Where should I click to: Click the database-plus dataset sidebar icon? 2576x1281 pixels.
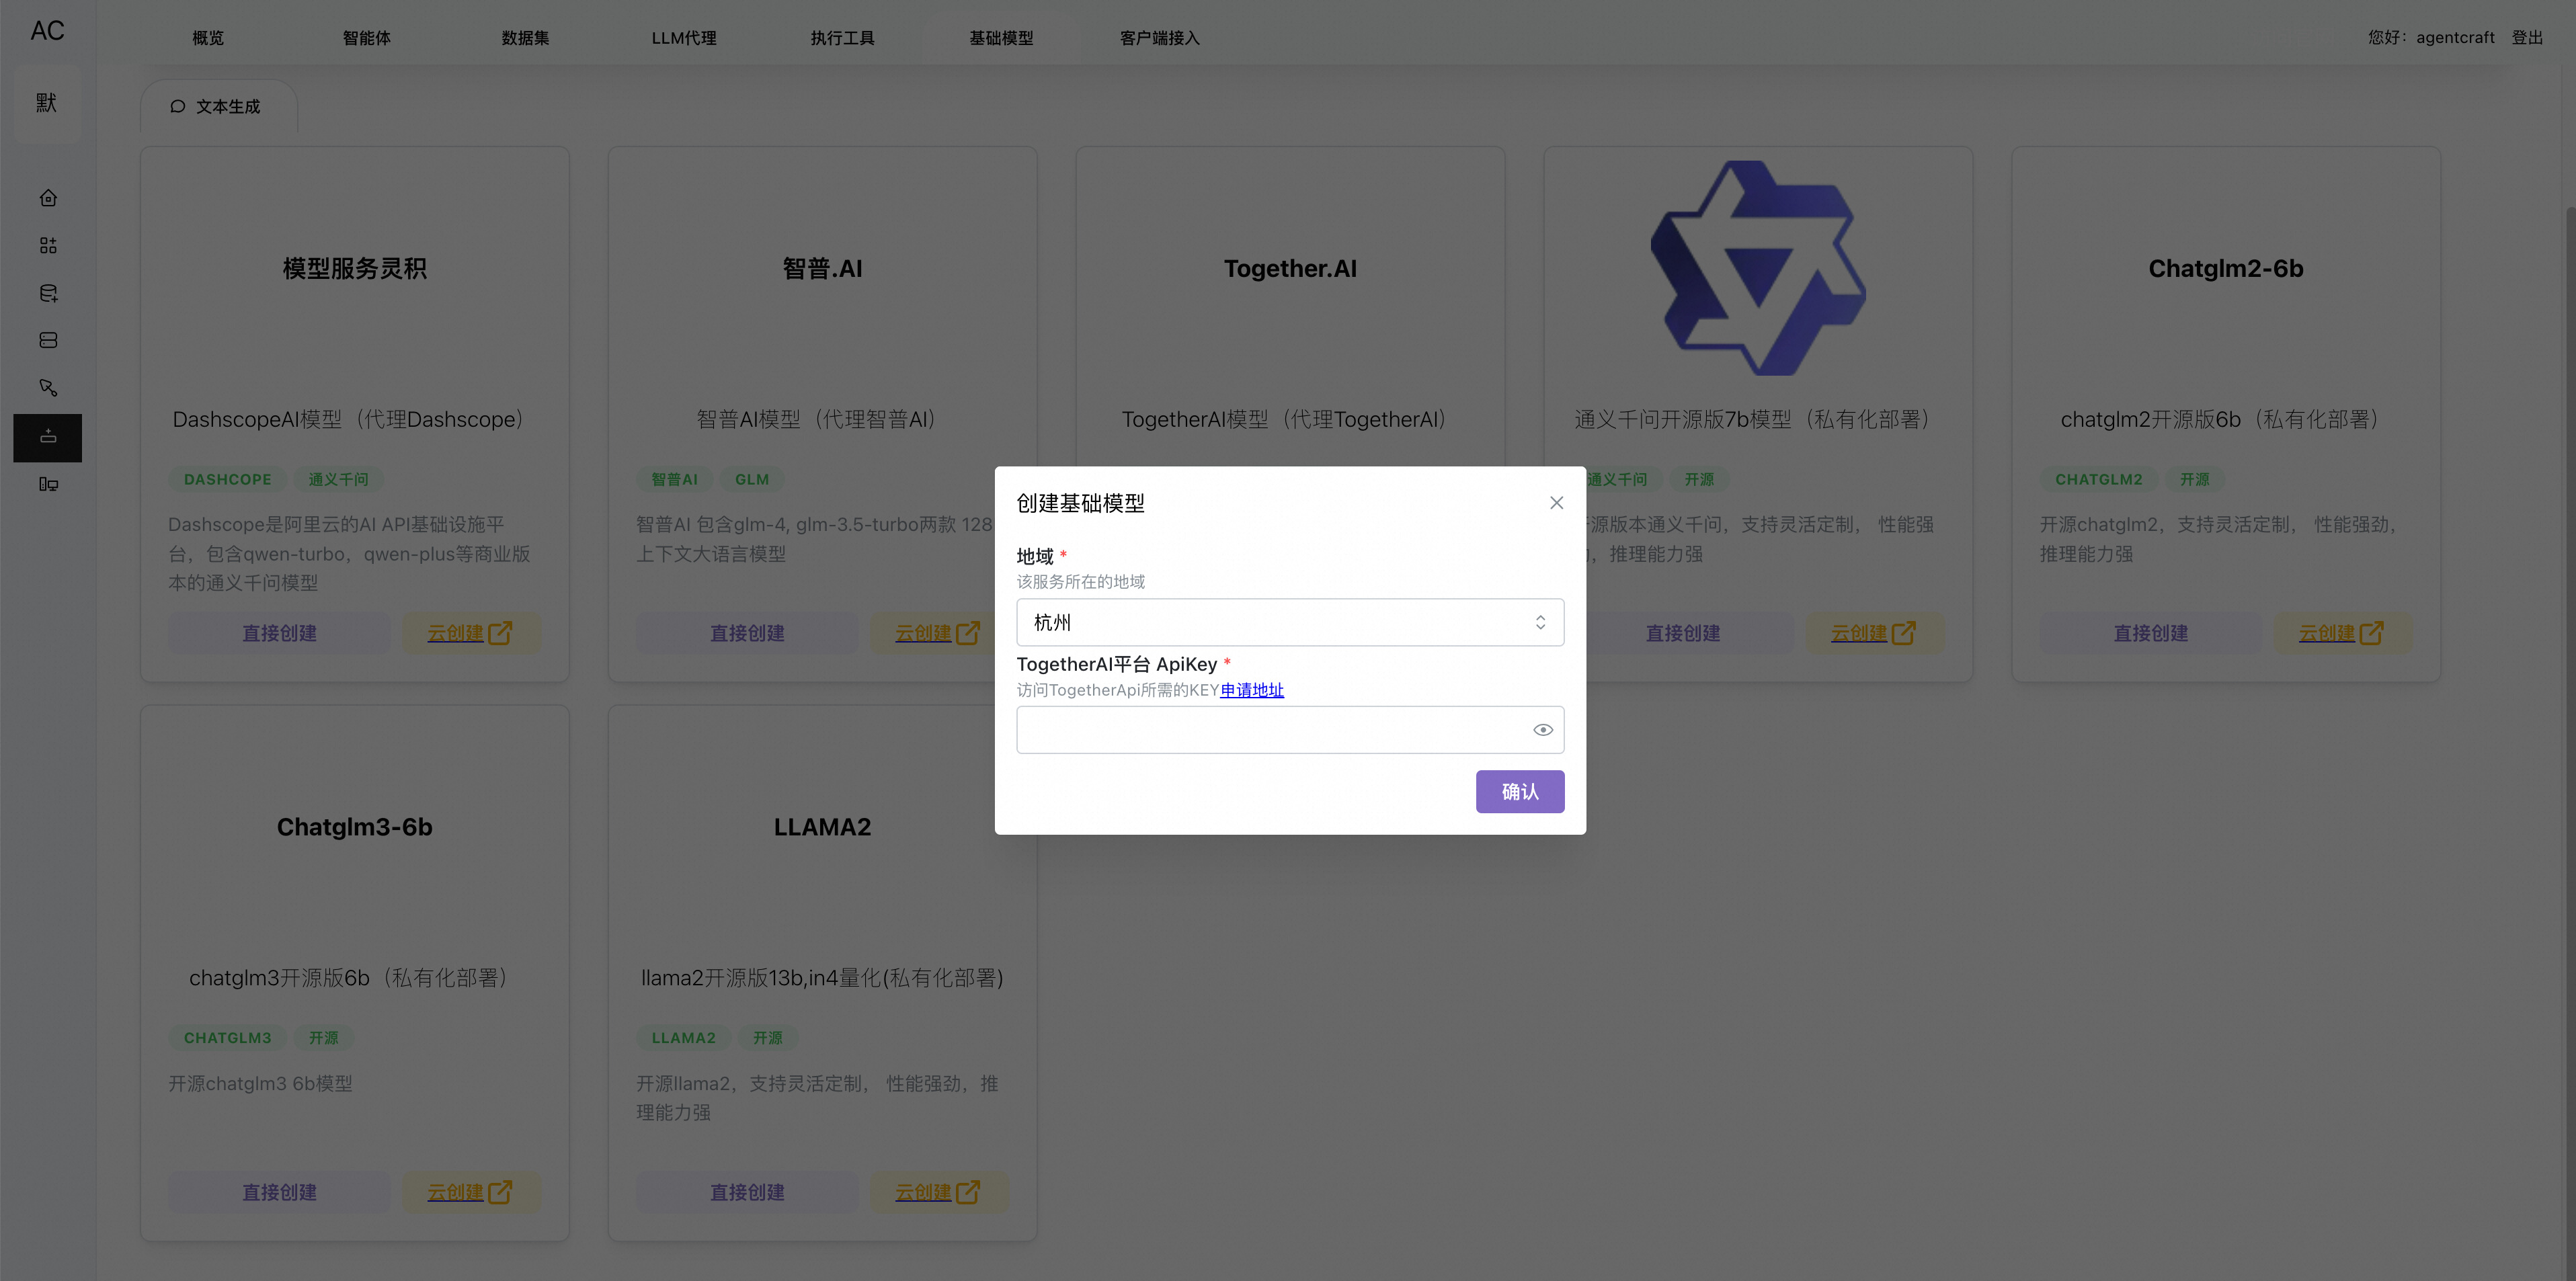(x=48, y=293)
